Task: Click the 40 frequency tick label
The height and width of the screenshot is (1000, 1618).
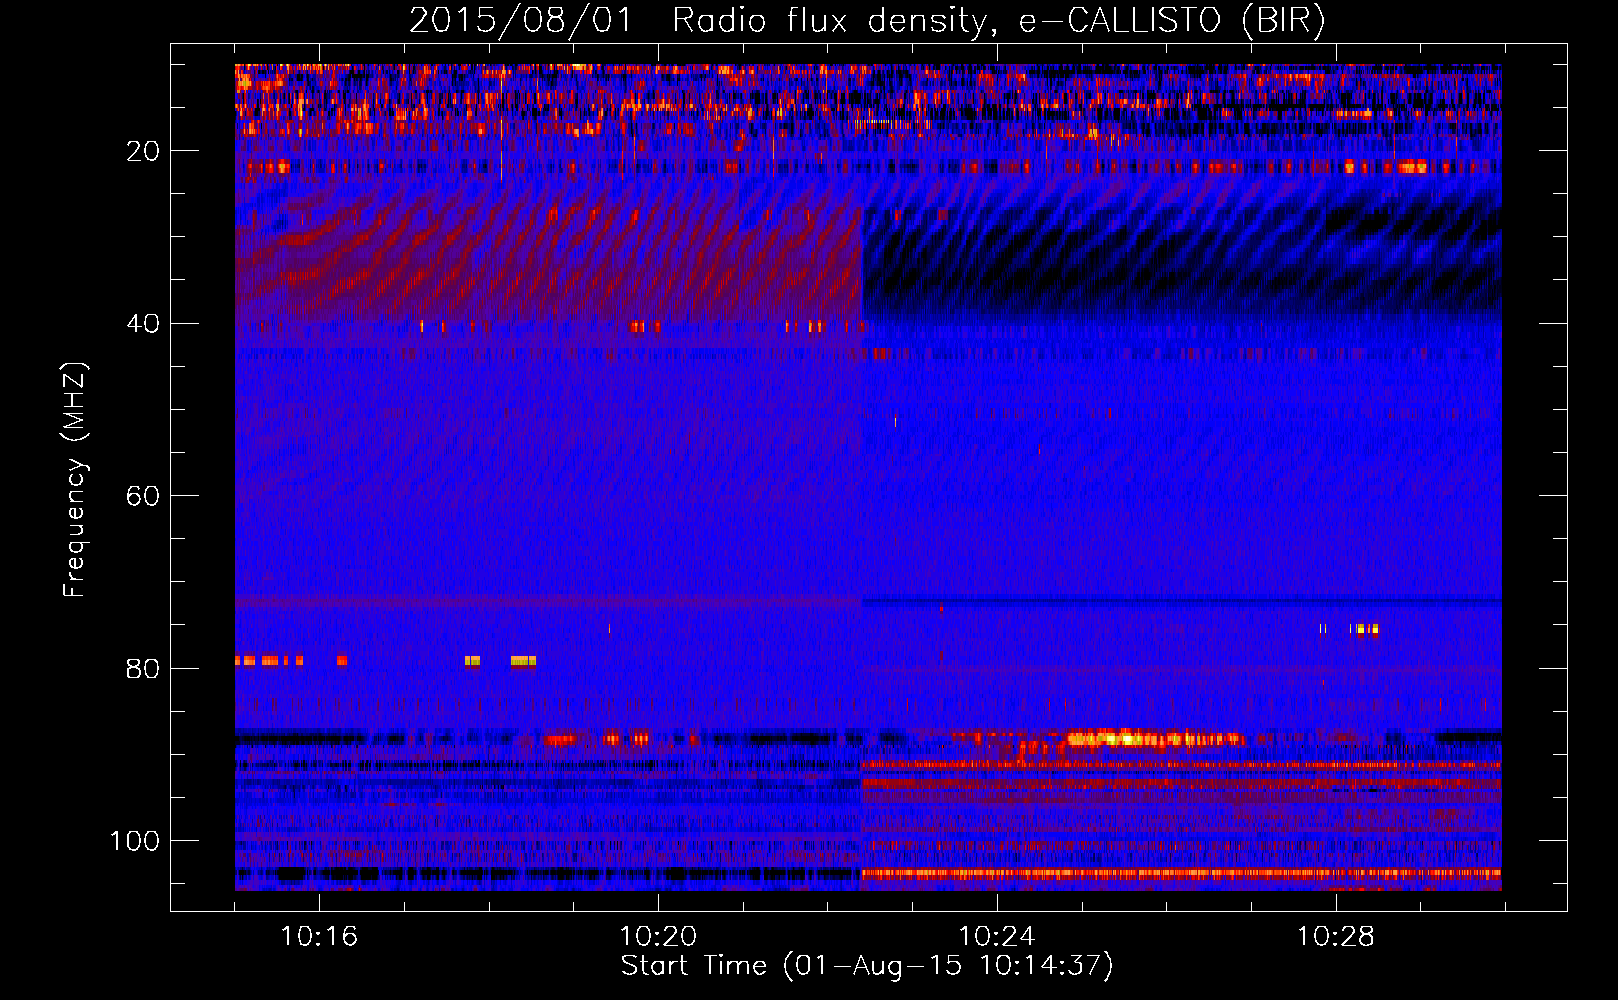Action: point(144,324)
